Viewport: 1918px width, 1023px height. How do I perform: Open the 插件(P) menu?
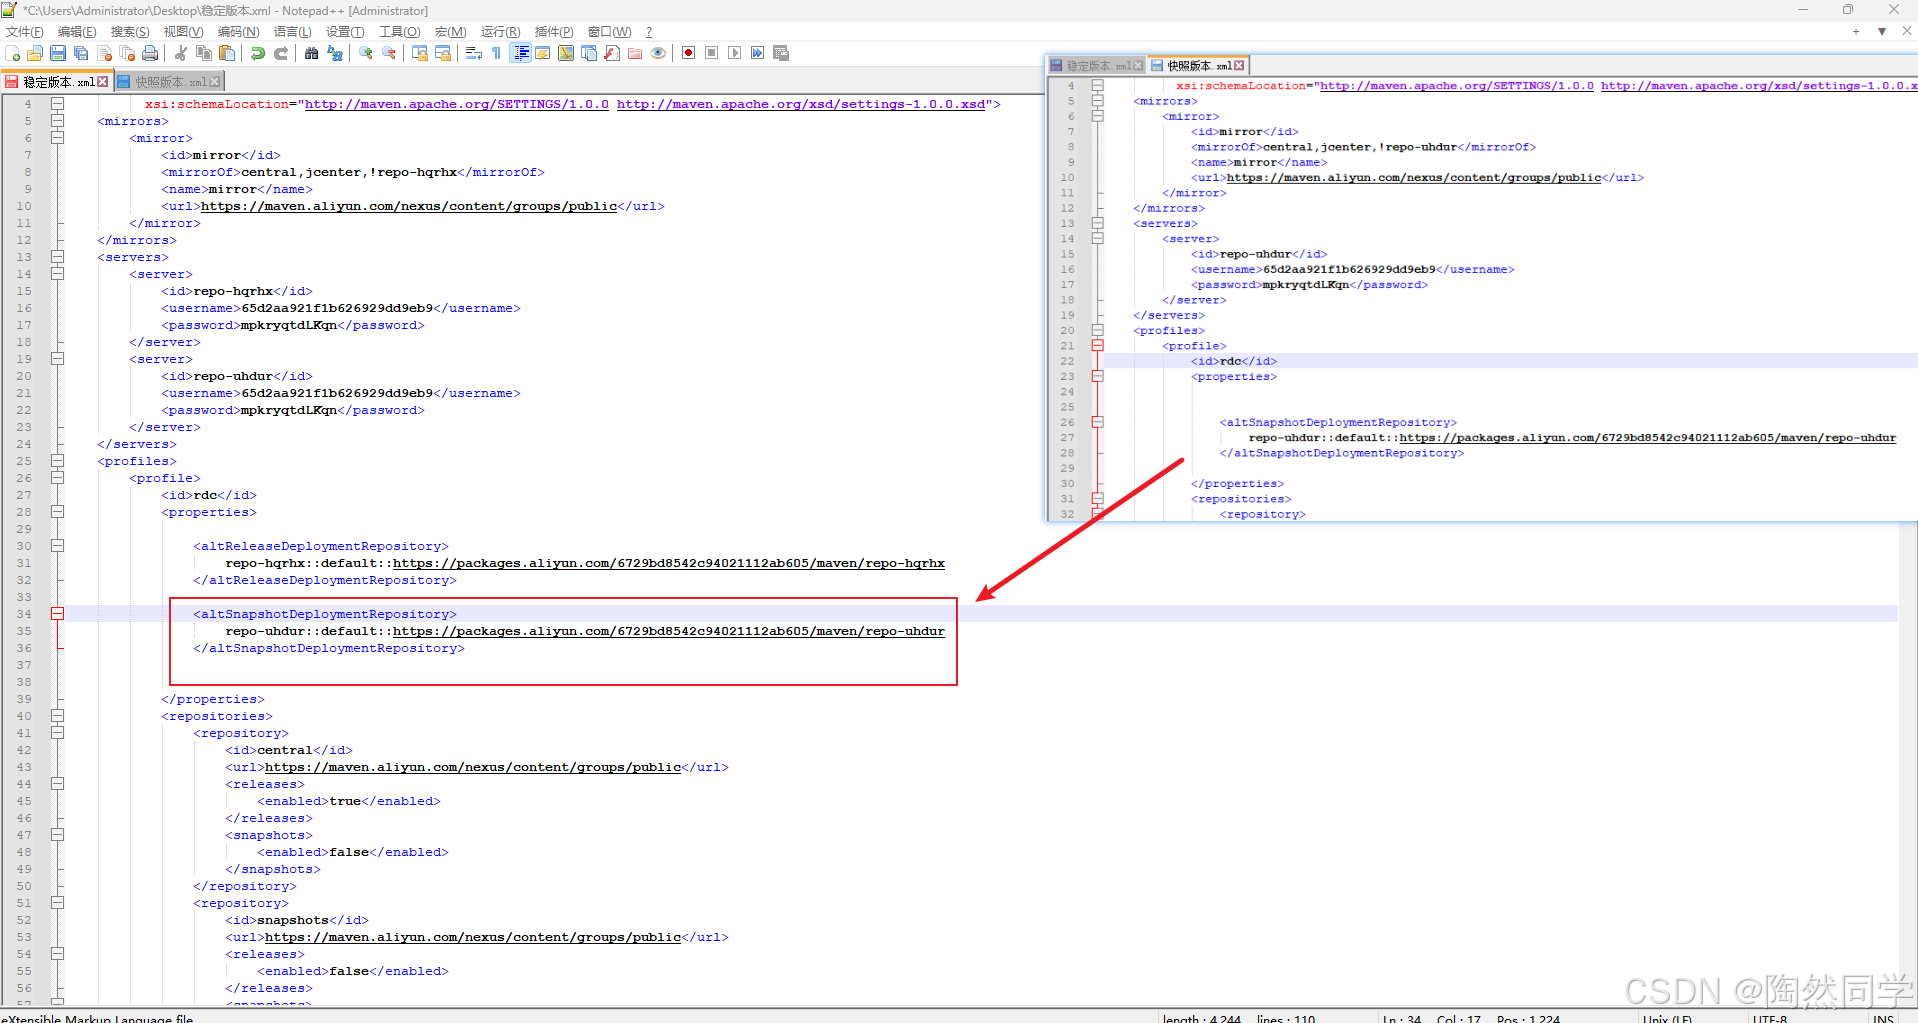click(554, 32)
